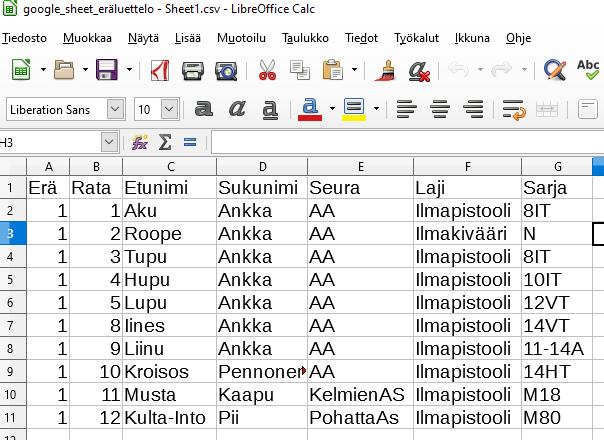Cut selection with the scissors icon
The image size is (604, 440).
(x=267, y=70)
